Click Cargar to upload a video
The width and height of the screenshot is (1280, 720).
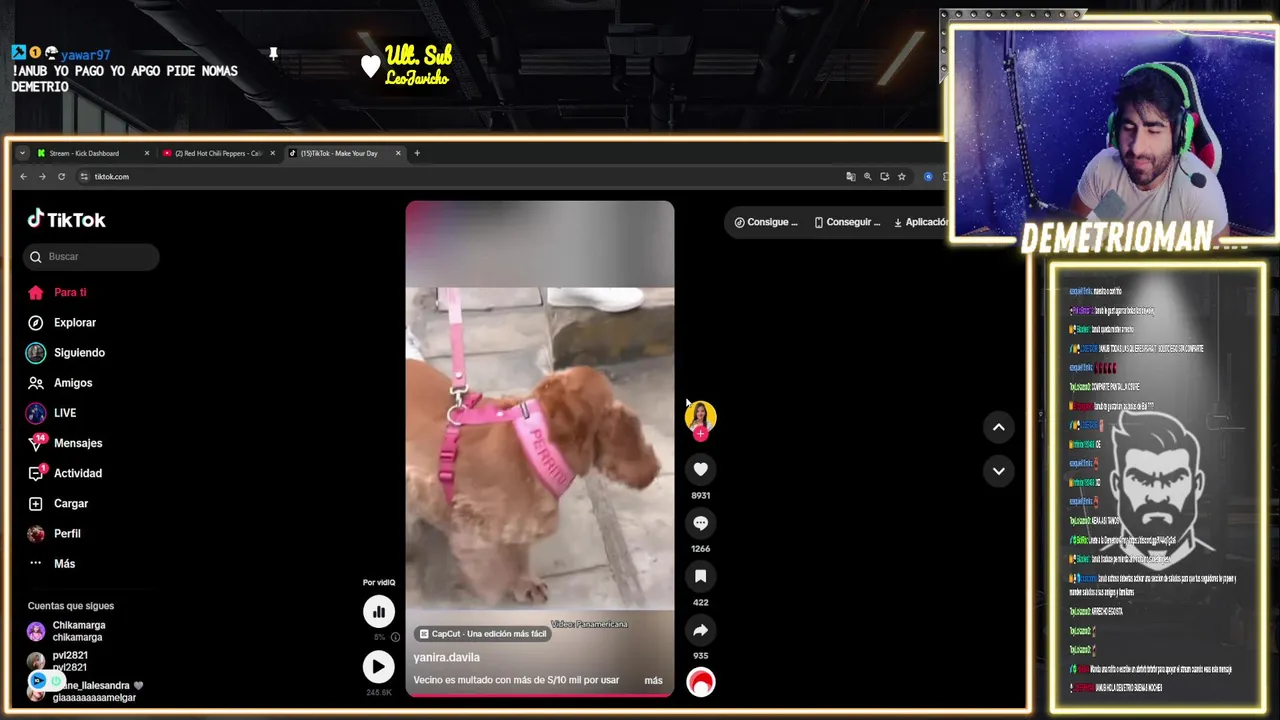[x=71, y=503]
